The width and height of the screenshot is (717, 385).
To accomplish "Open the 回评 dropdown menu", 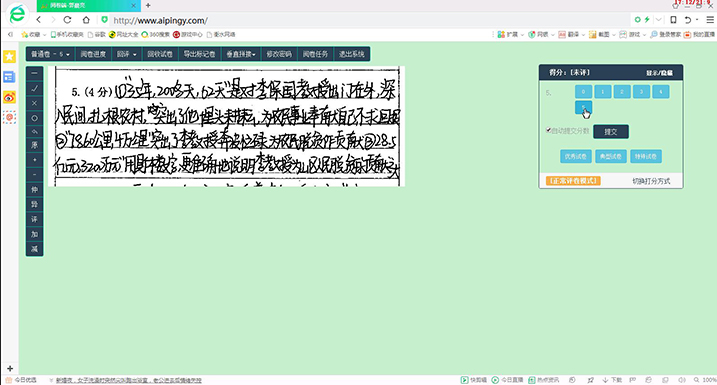I will 126,54.
